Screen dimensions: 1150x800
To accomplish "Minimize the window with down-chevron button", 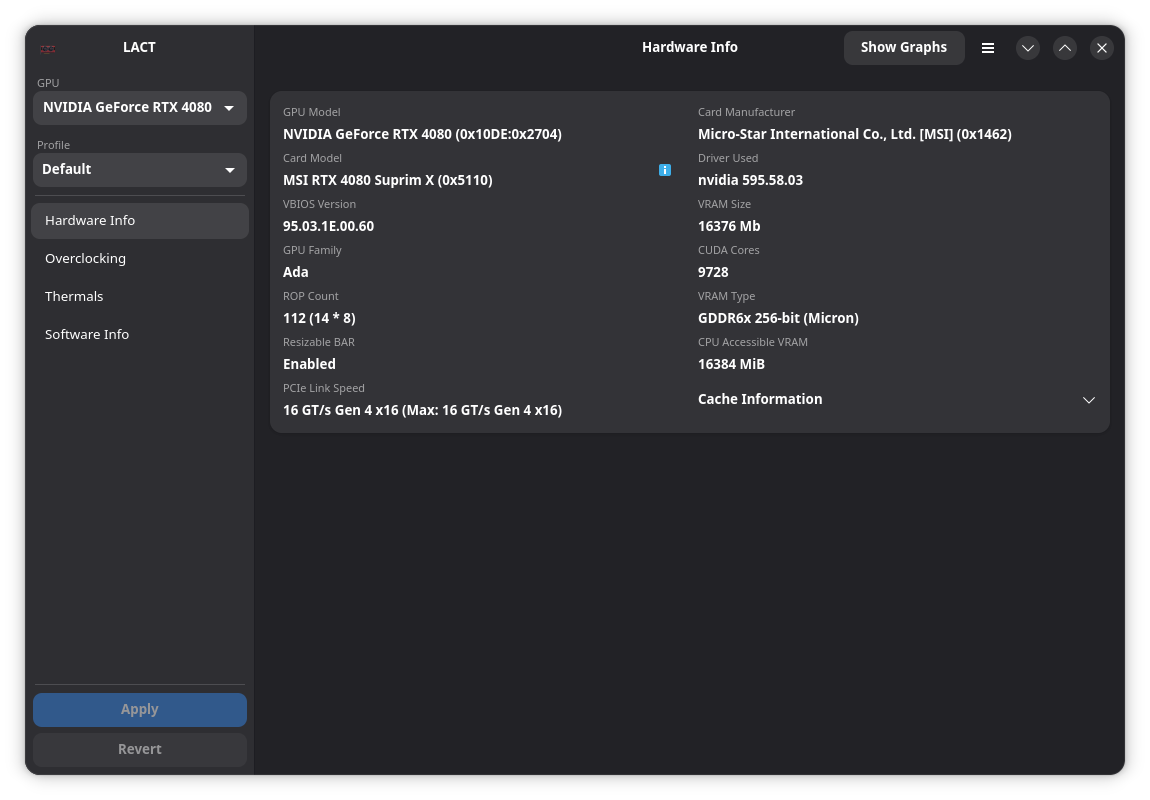I will [1028, 48].
